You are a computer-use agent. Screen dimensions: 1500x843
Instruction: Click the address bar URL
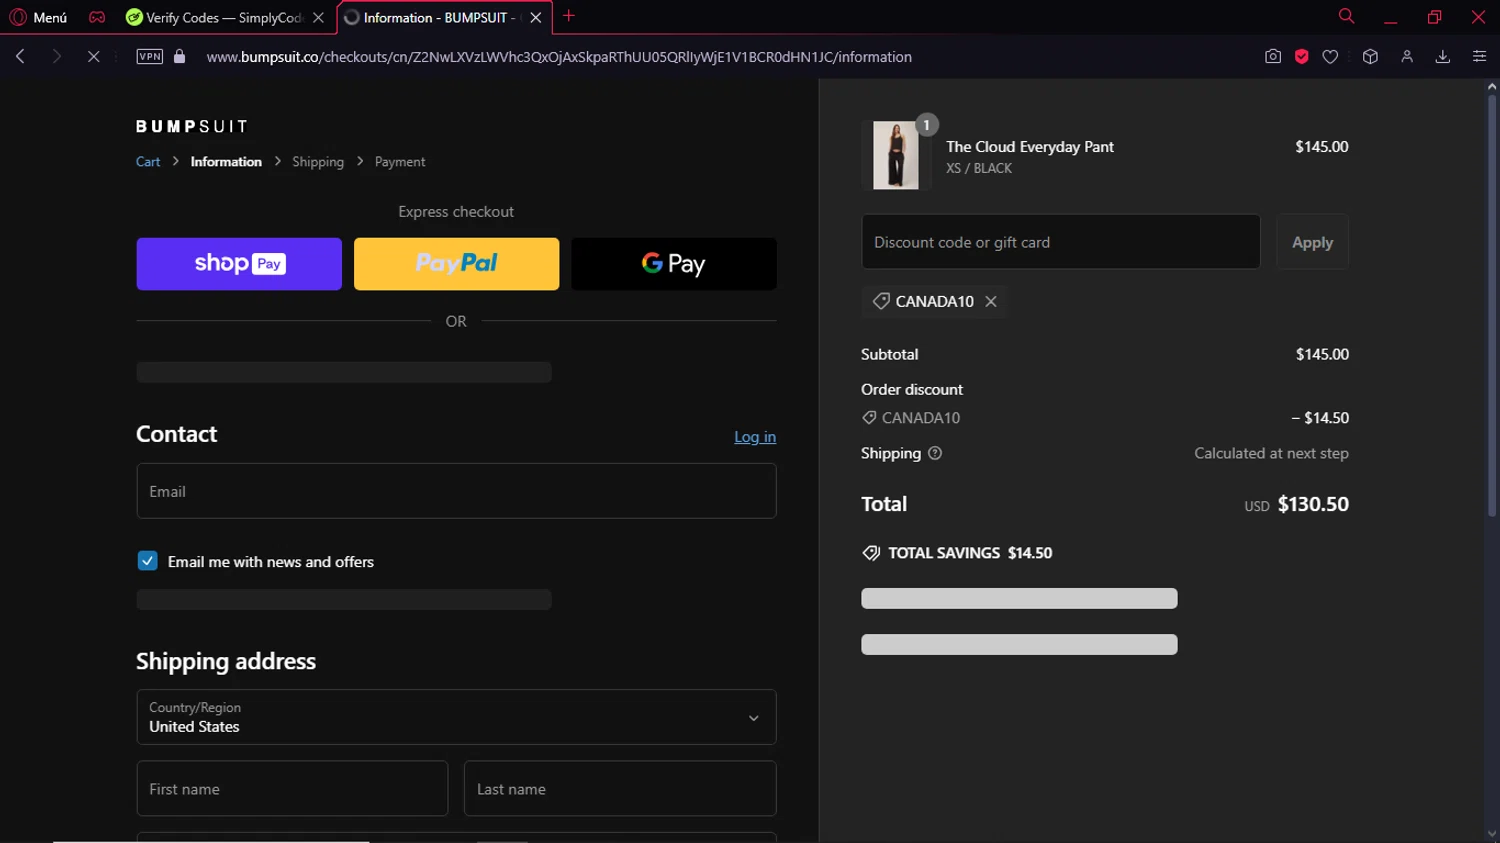(559, 57)
